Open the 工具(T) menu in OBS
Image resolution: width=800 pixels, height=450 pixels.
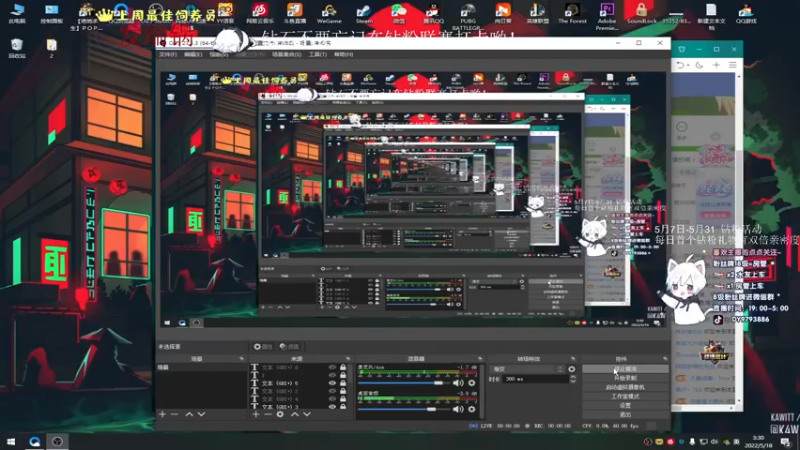(x=318, y=54)
